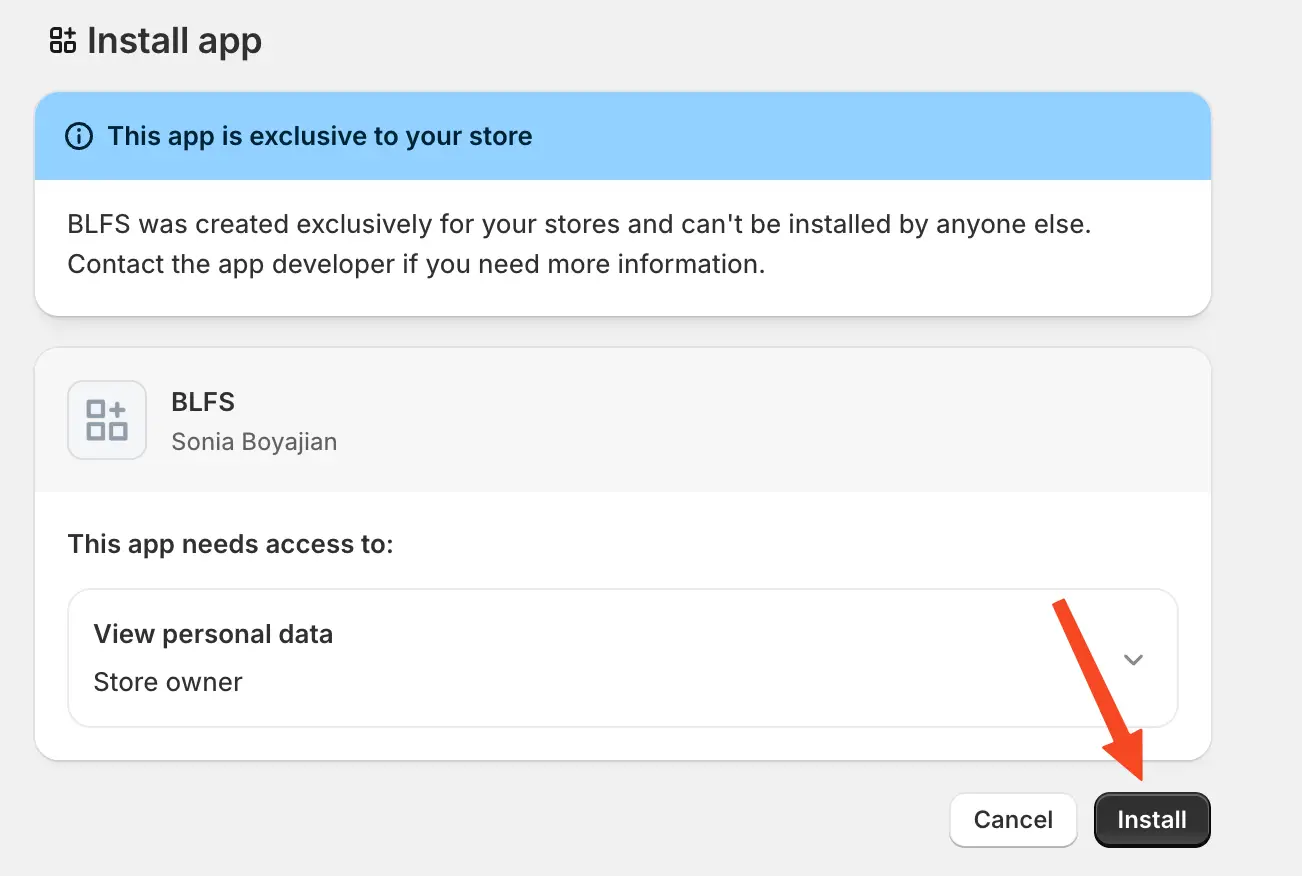Click the BLFS app summary card

point(622,420)
